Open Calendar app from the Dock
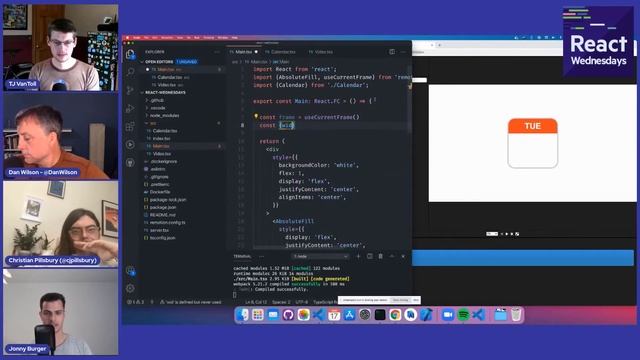Image resolution: width=640 pixels, height=360 pixels. [334, 315]
